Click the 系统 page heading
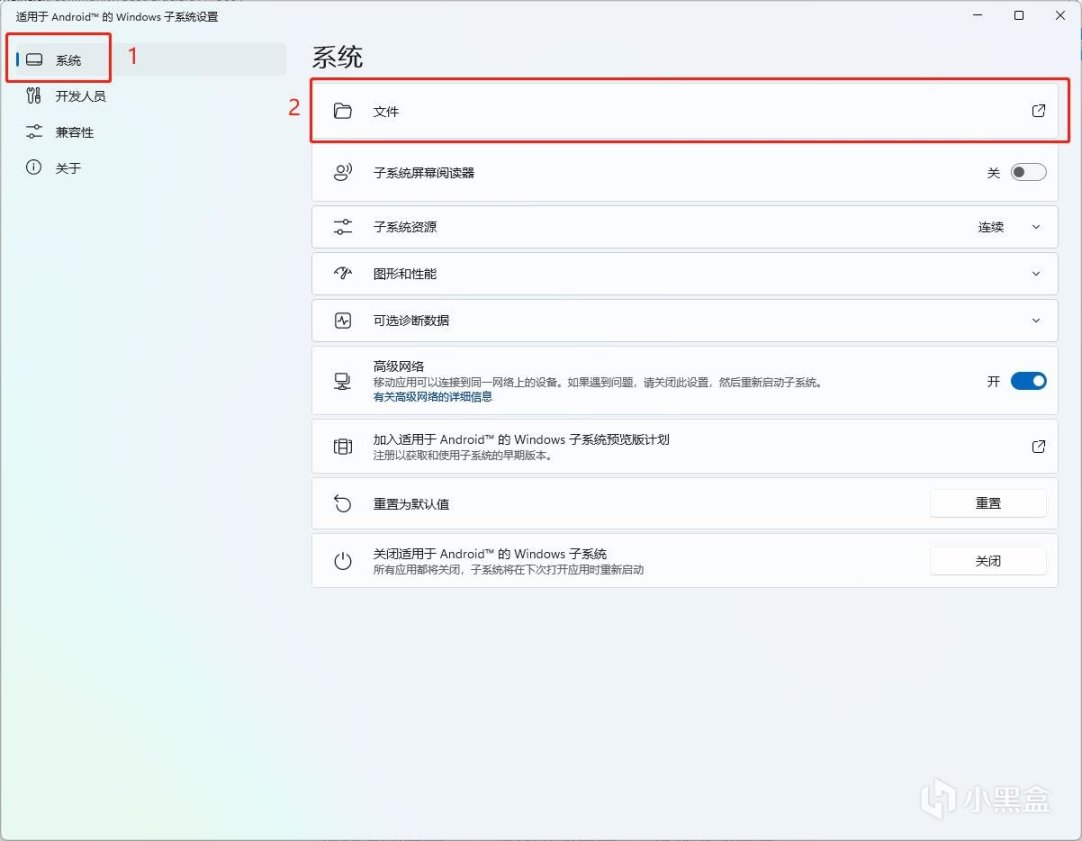 (337, 57)
